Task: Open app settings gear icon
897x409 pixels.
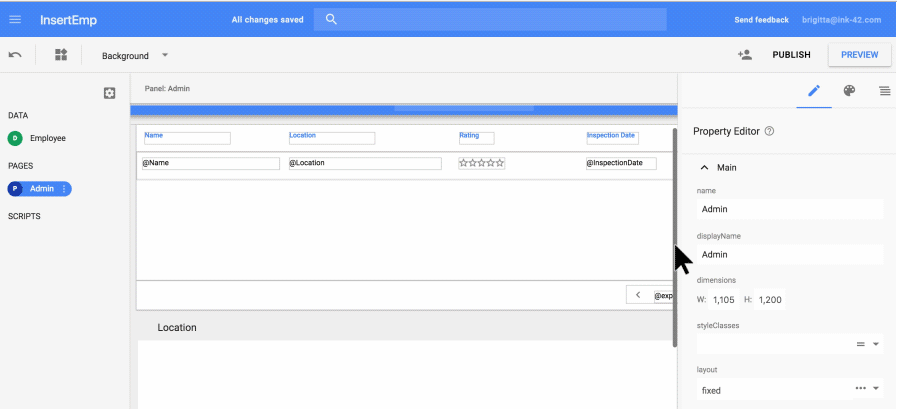Action: [109, 93]
